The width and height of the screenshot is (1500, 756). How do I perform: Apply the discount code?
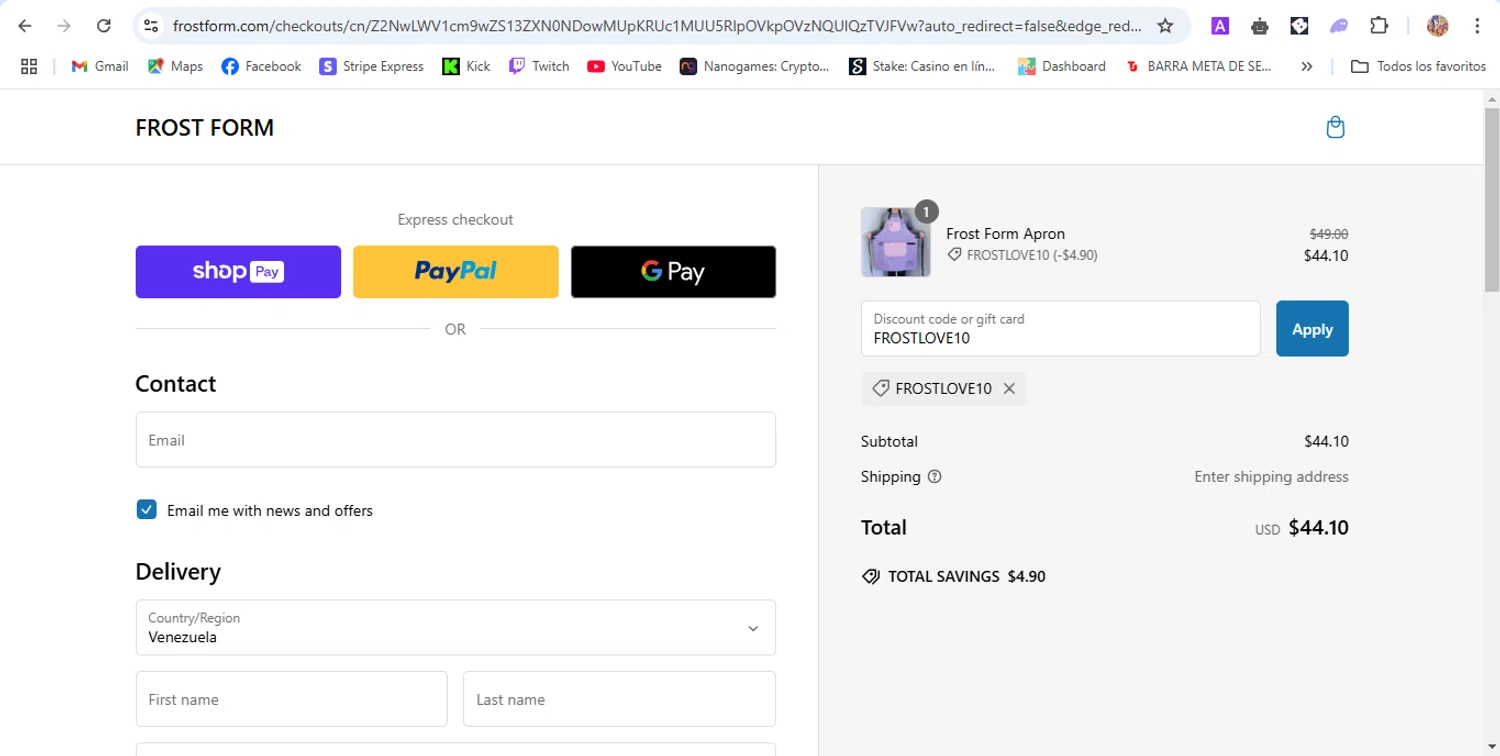pos(1312,329)
